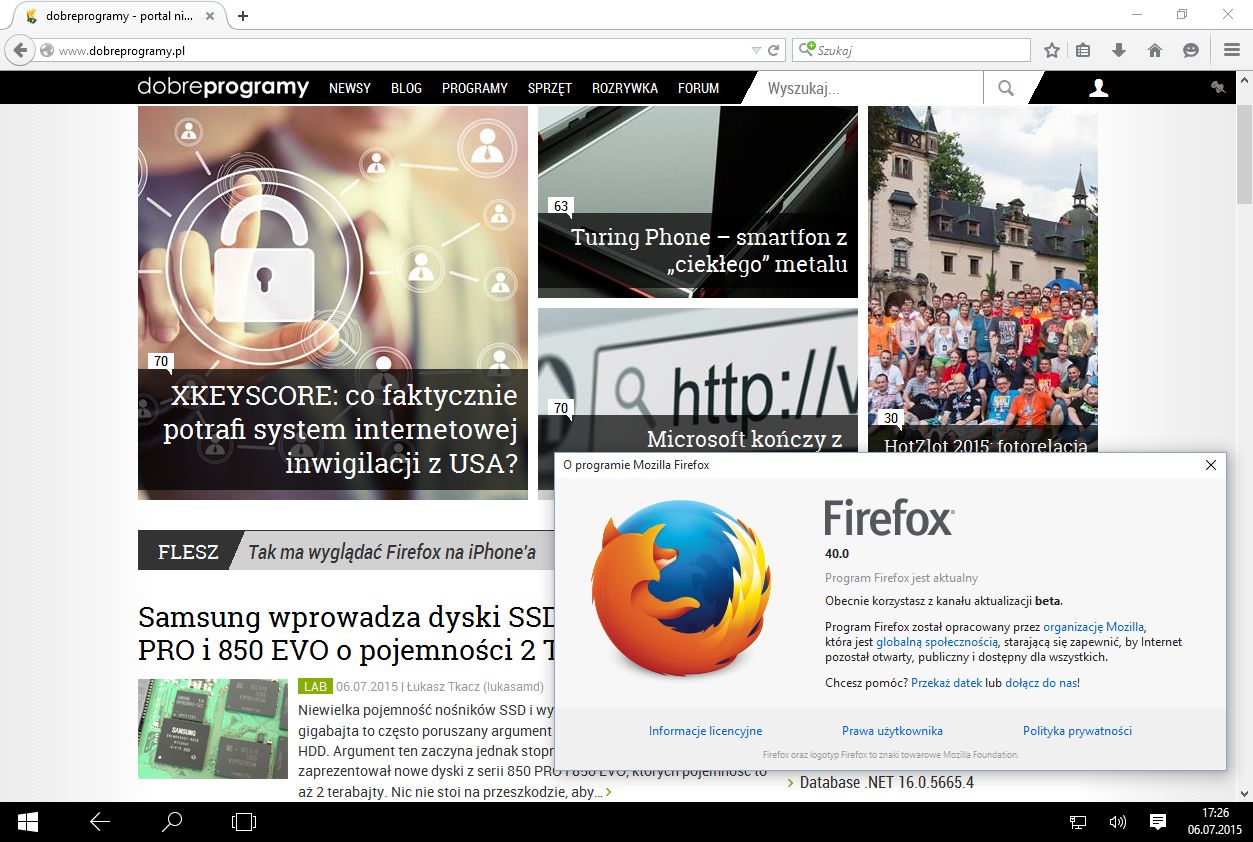1253x842 pixels.
Task: Click the page vertical scrollbar thumb
Action: [x=1244, y=155]
